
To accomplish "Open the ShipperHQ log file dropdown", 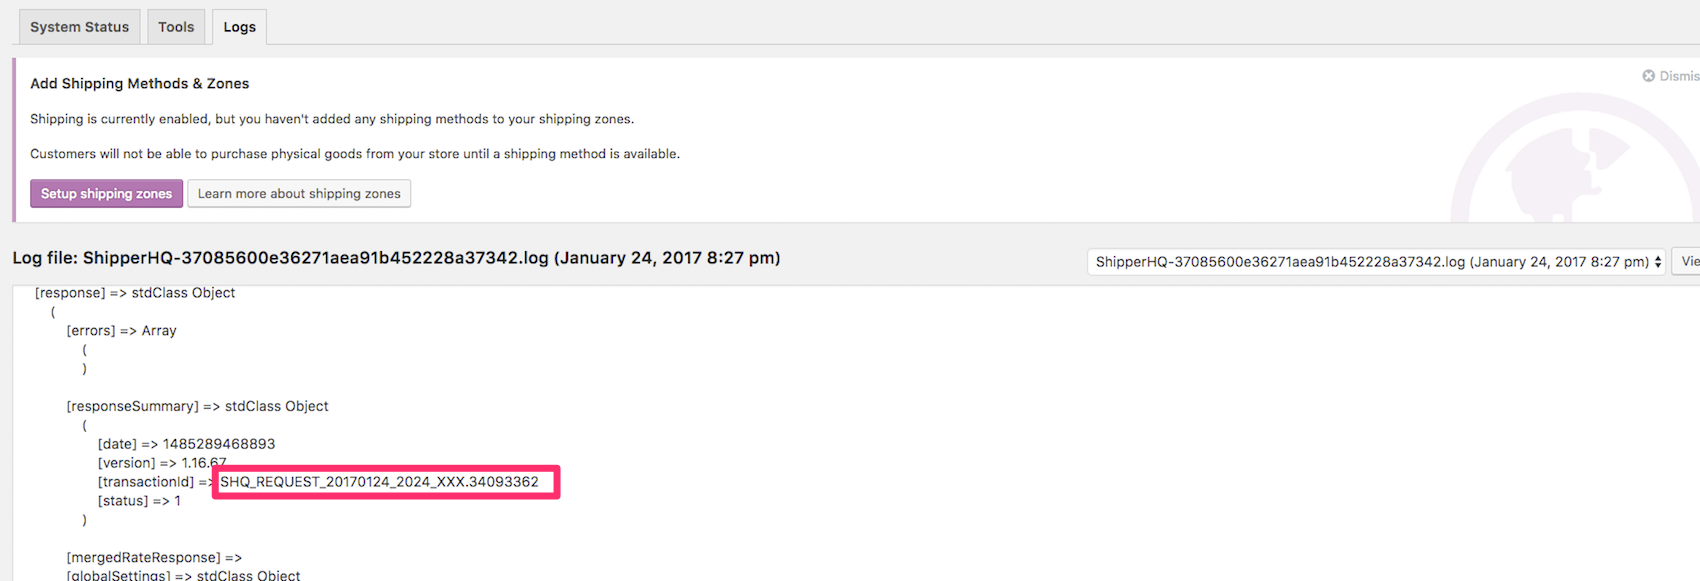I will click(1376, 262).
